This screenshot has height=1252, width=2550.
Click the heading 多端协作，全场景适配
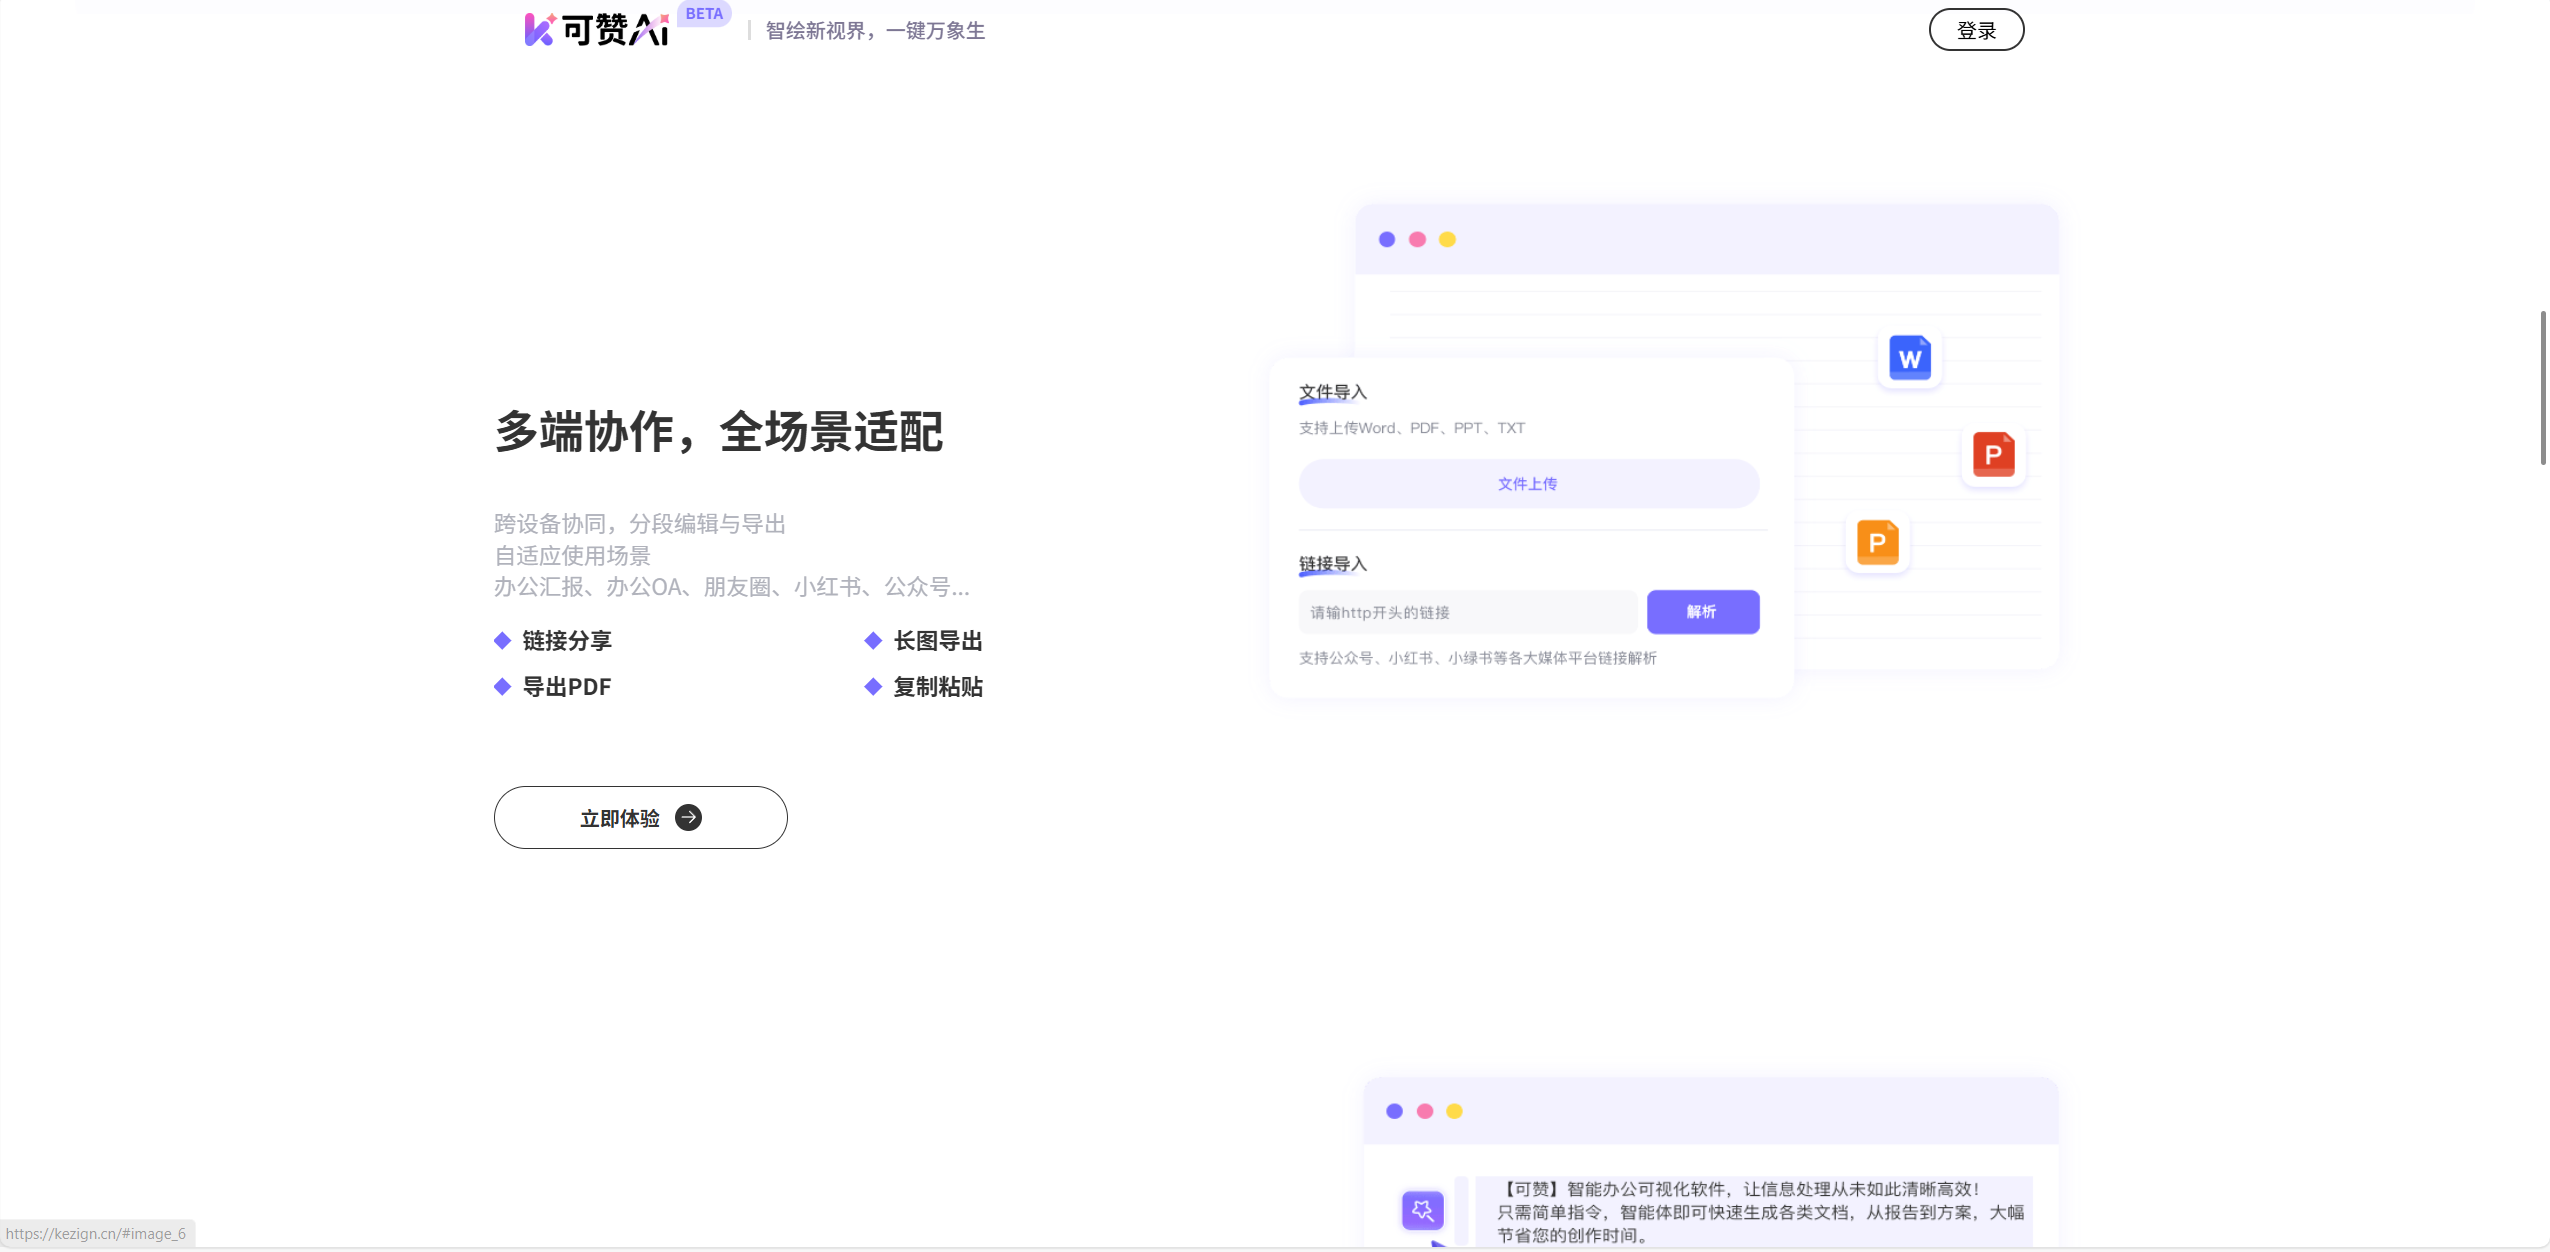pos(718,432)
